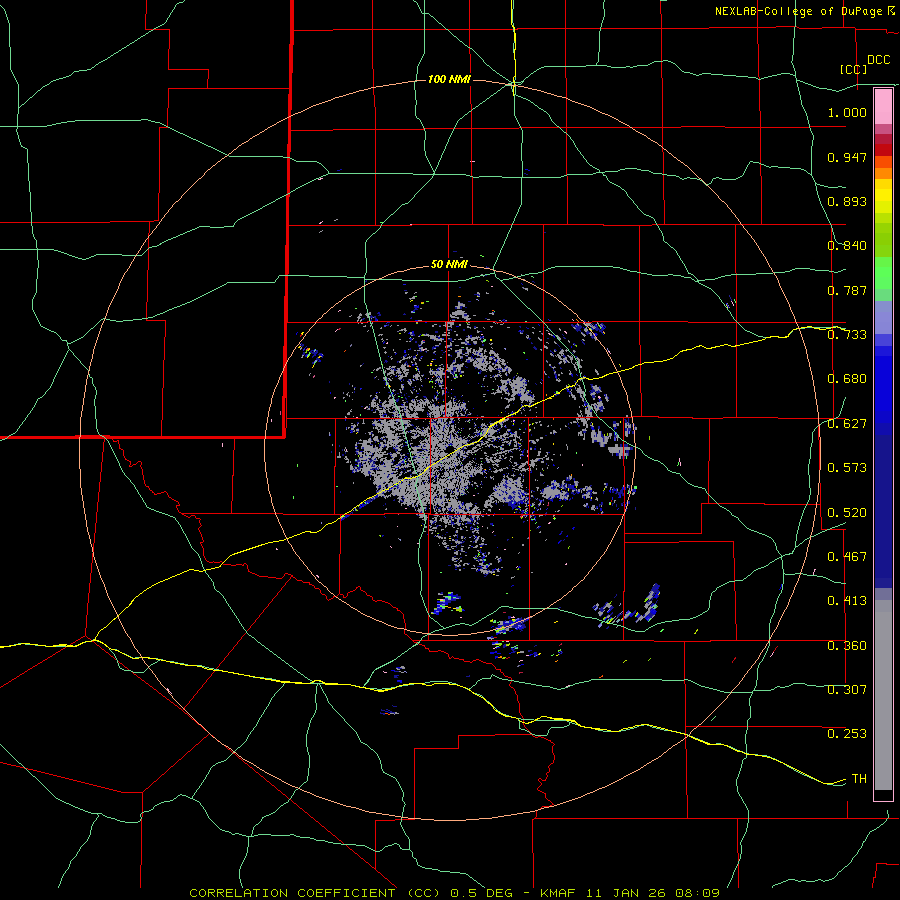
Task: Click the CORRELATION COEFFICIENT (CC) title text
Action: pos(315,893)
